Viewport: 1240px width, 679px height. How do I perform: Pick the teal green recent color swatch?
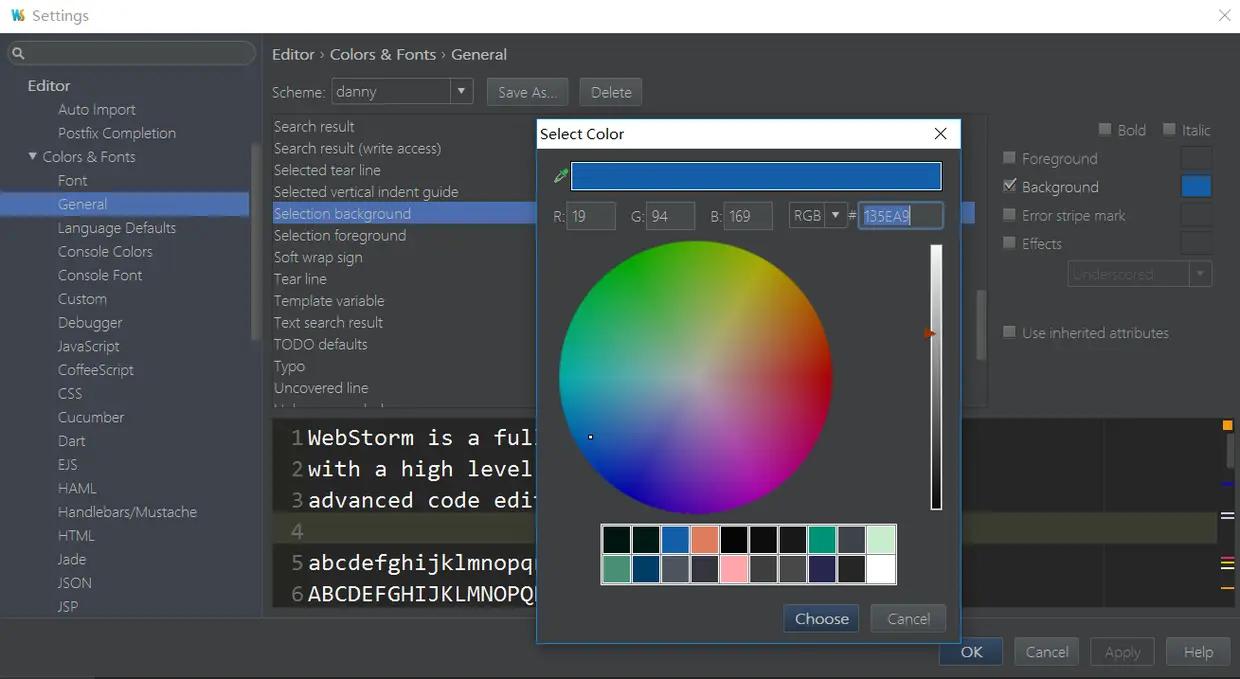click(x=822, y=540)
